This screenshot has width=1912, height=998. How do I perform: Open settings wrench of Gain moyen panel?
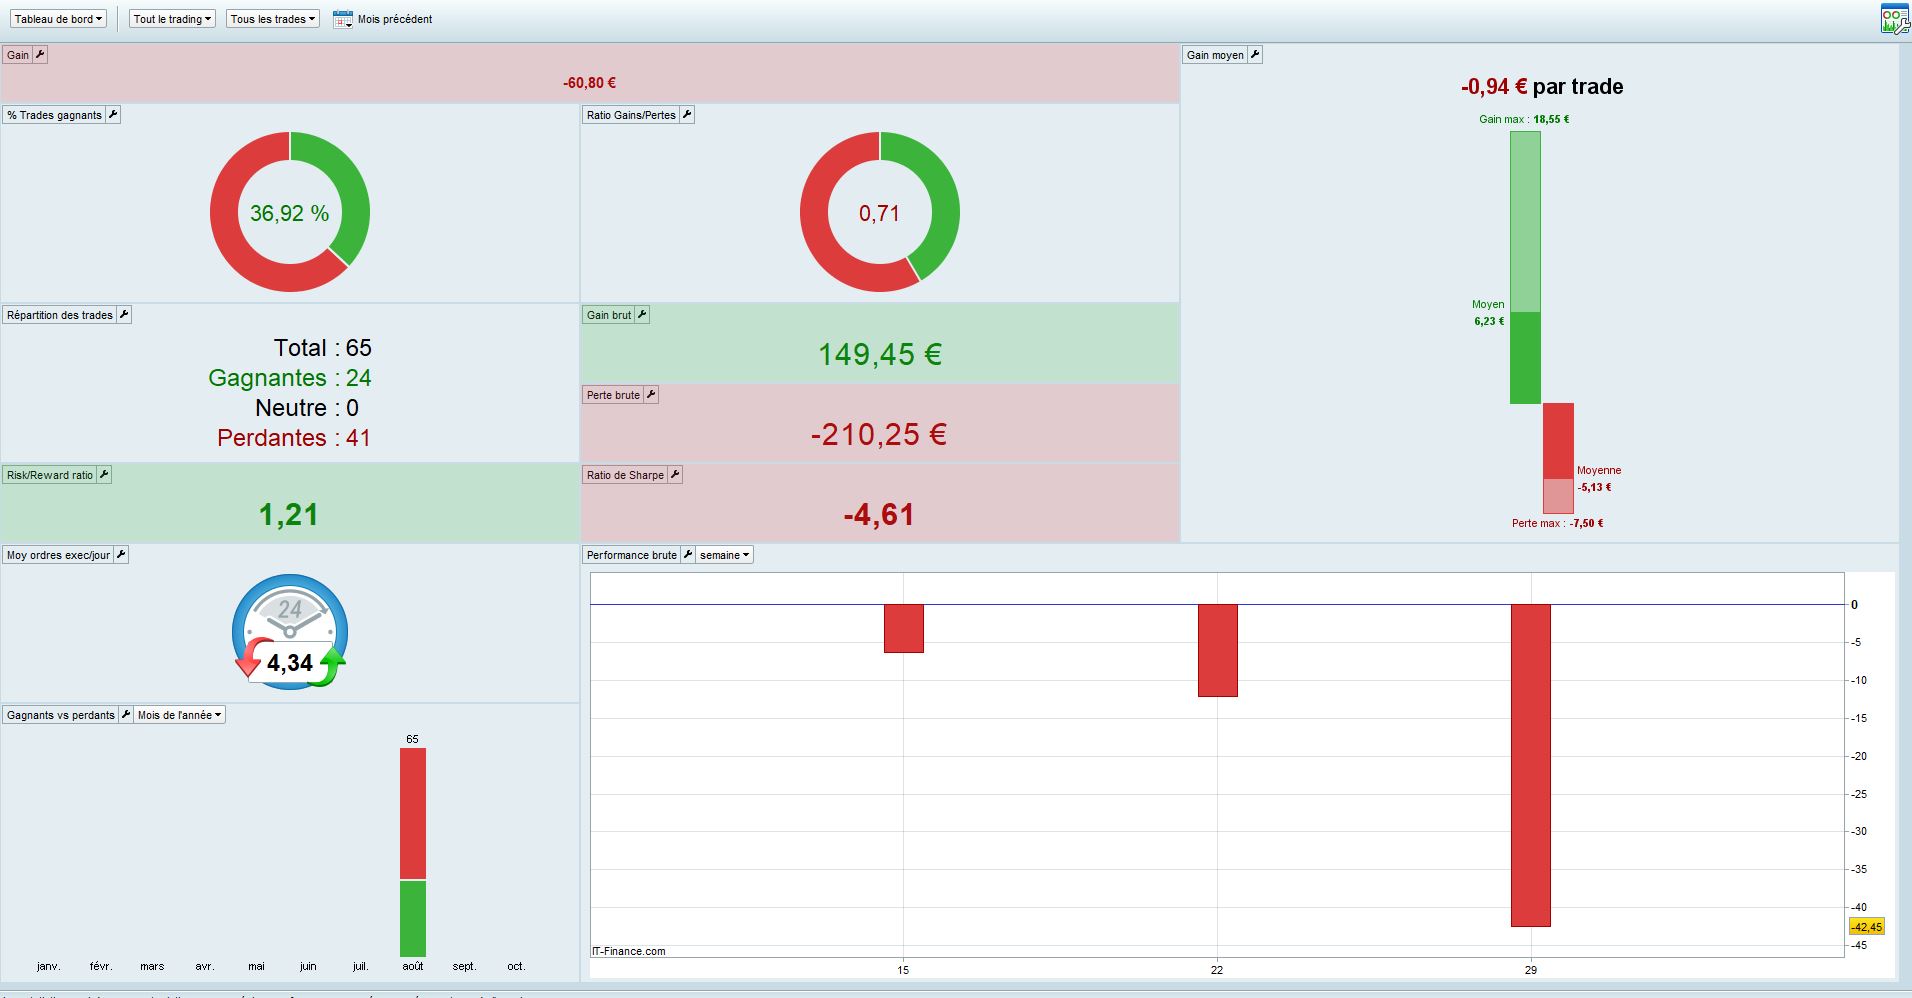[x=1255, y=55]
